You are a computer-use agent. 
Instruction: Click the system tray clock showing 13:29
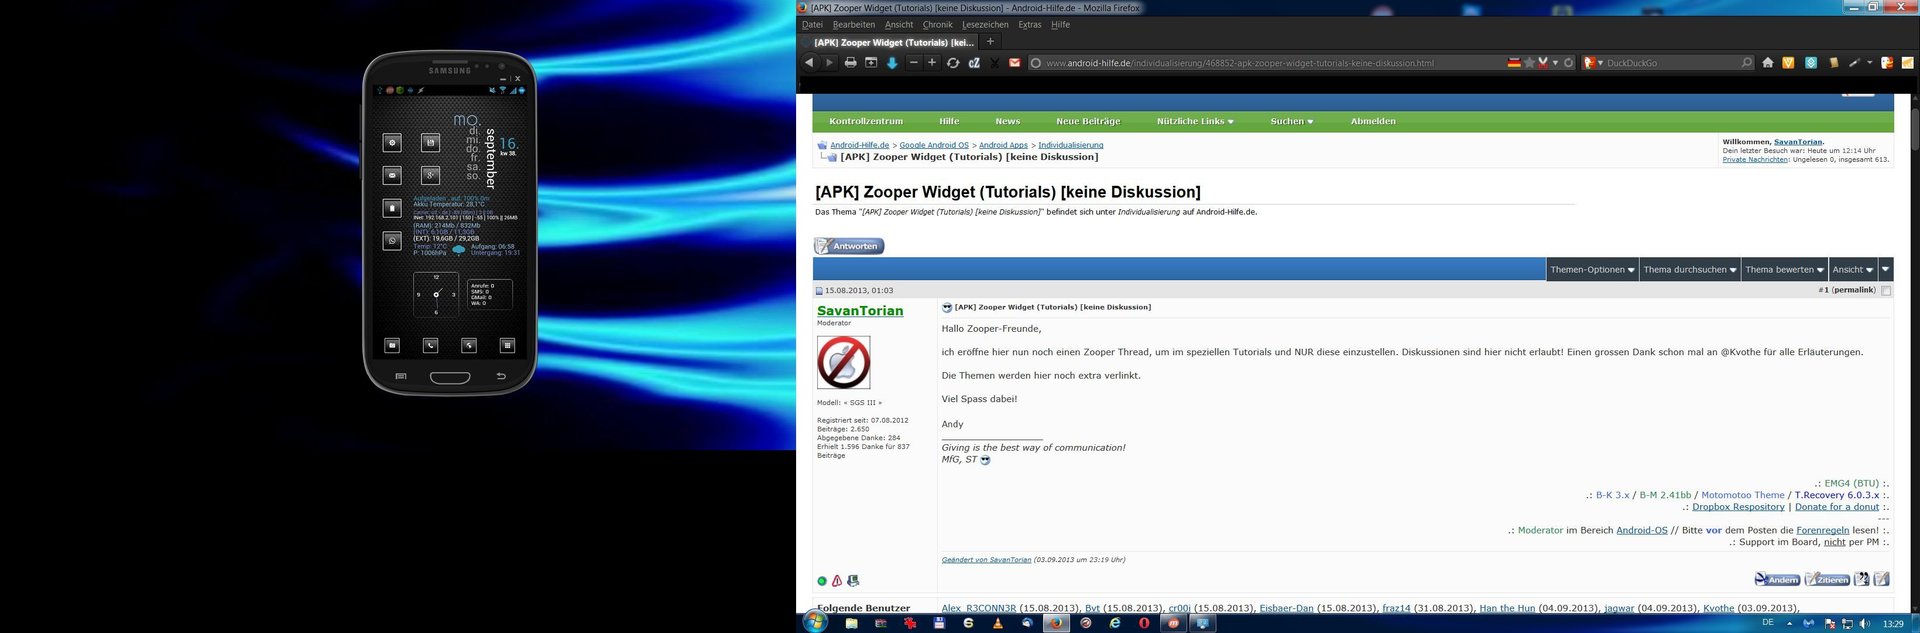tap(1893, 624)
